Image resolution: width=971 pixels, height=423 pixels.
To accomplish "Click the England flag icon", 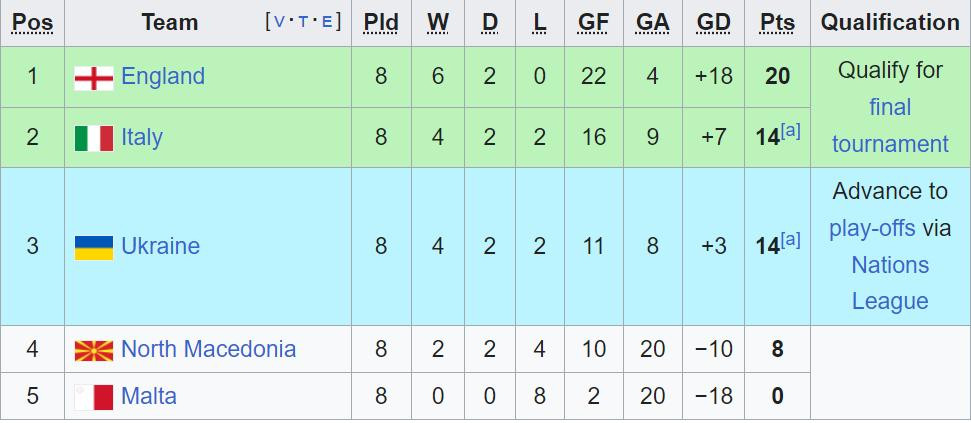I will tap(94, 78).
